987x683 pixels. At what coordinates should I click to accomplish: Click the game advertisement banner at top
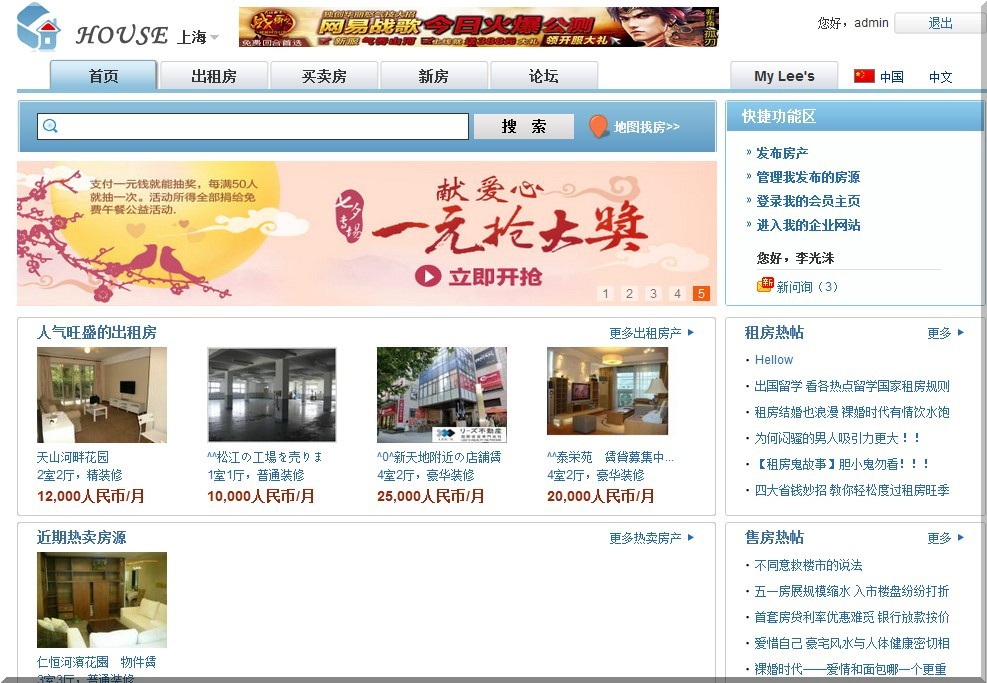point(478,27)
